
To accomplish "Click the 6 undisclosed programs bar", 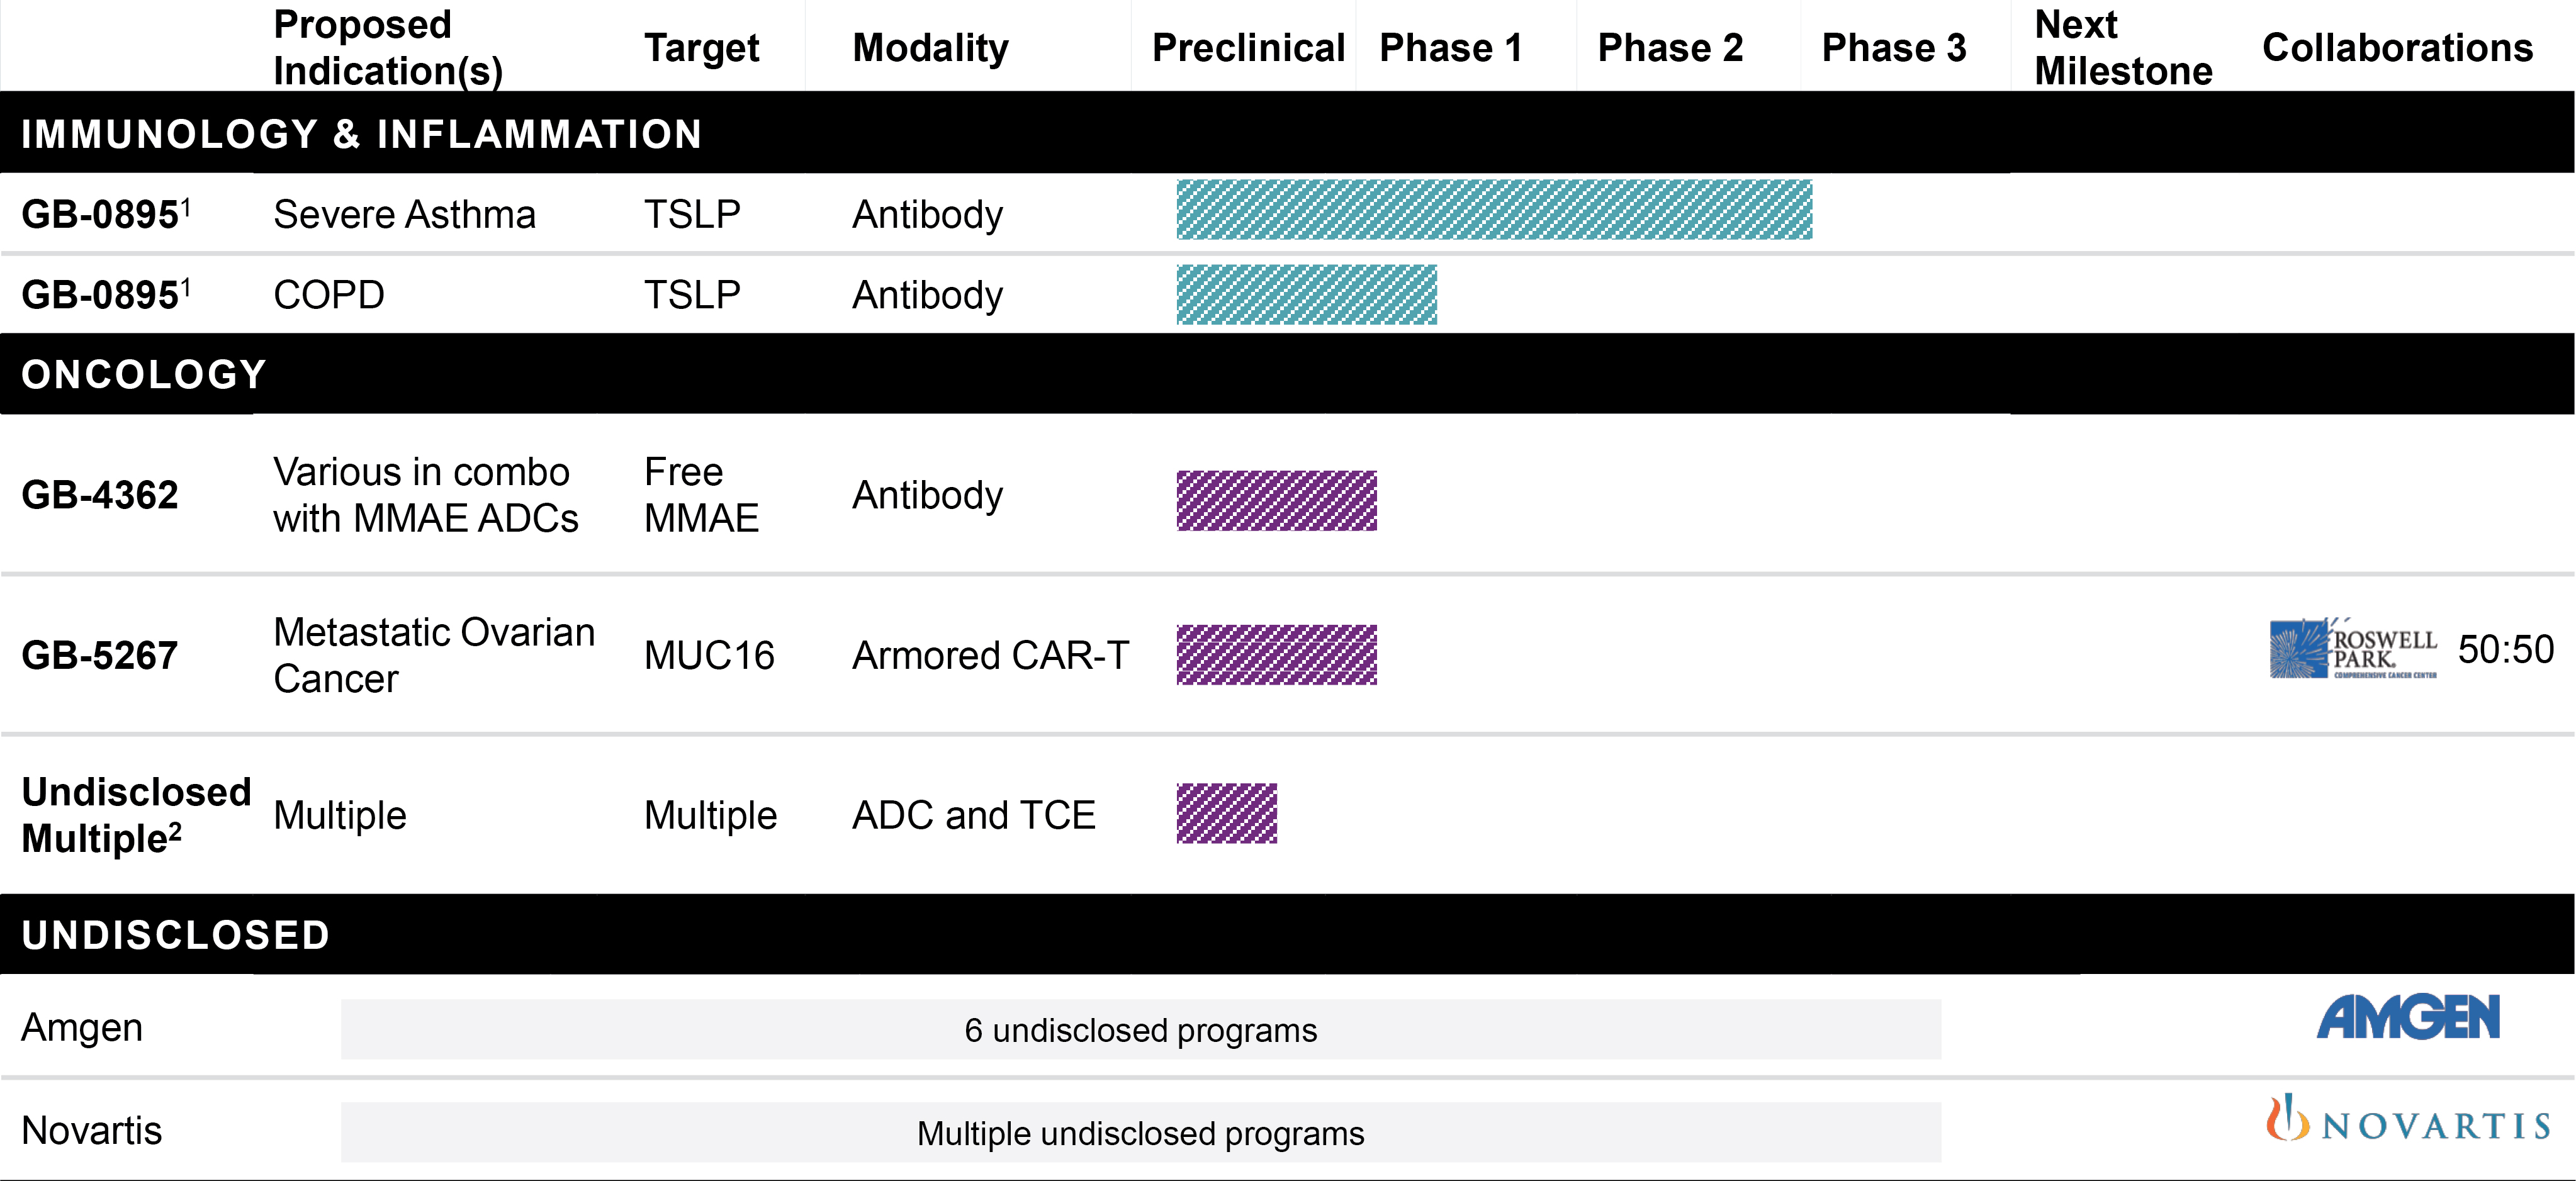I will coord(1140,1030).
